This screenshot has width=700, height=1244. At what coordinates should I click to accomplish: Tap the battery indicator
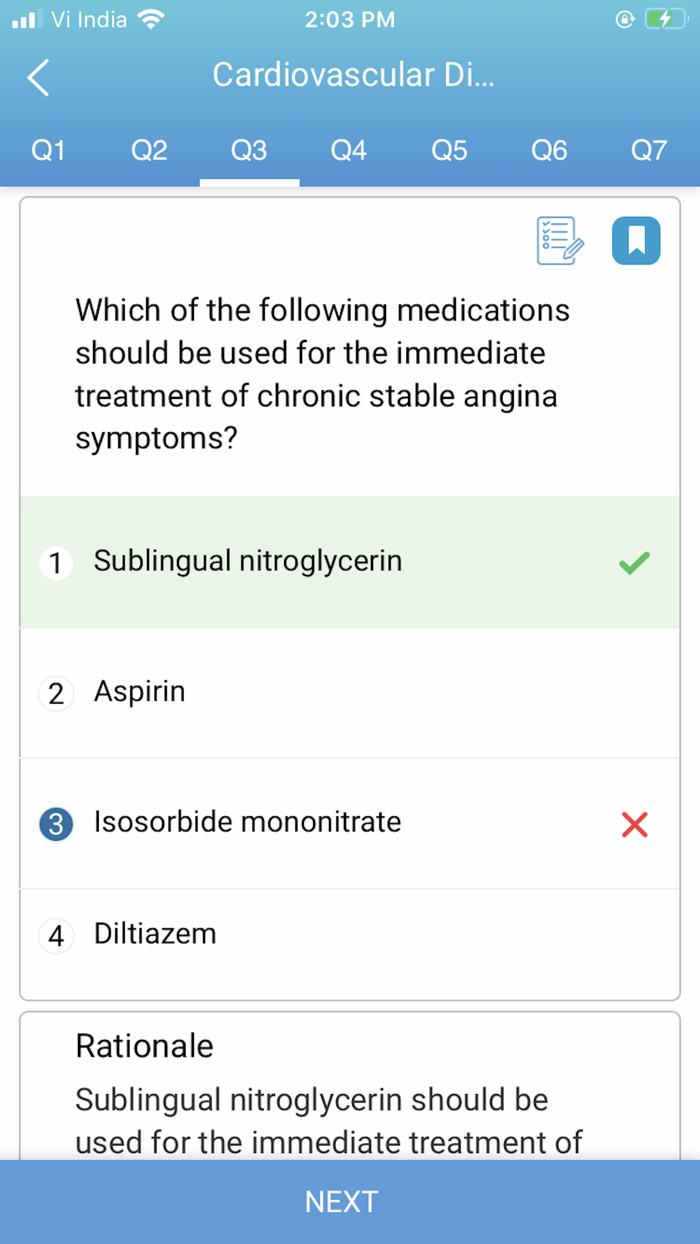click(666, 17)
